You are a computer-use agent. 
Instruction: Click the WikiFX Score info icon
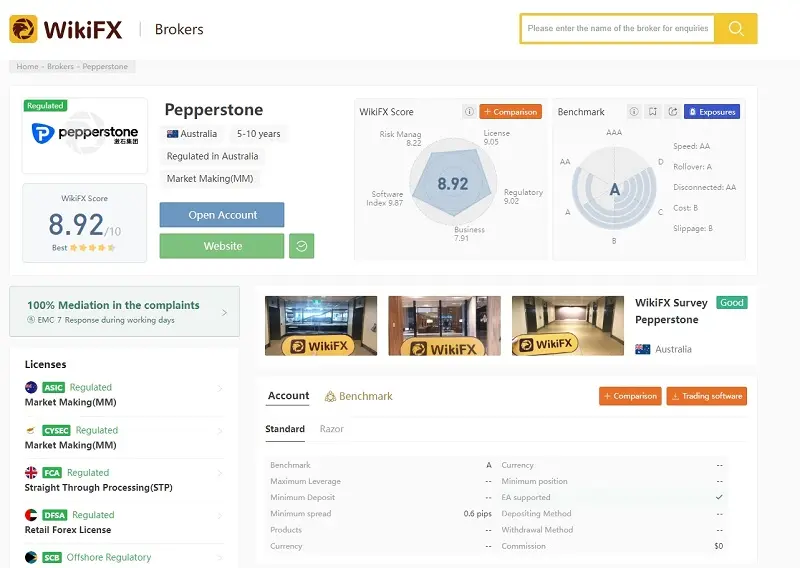point(469,112)
